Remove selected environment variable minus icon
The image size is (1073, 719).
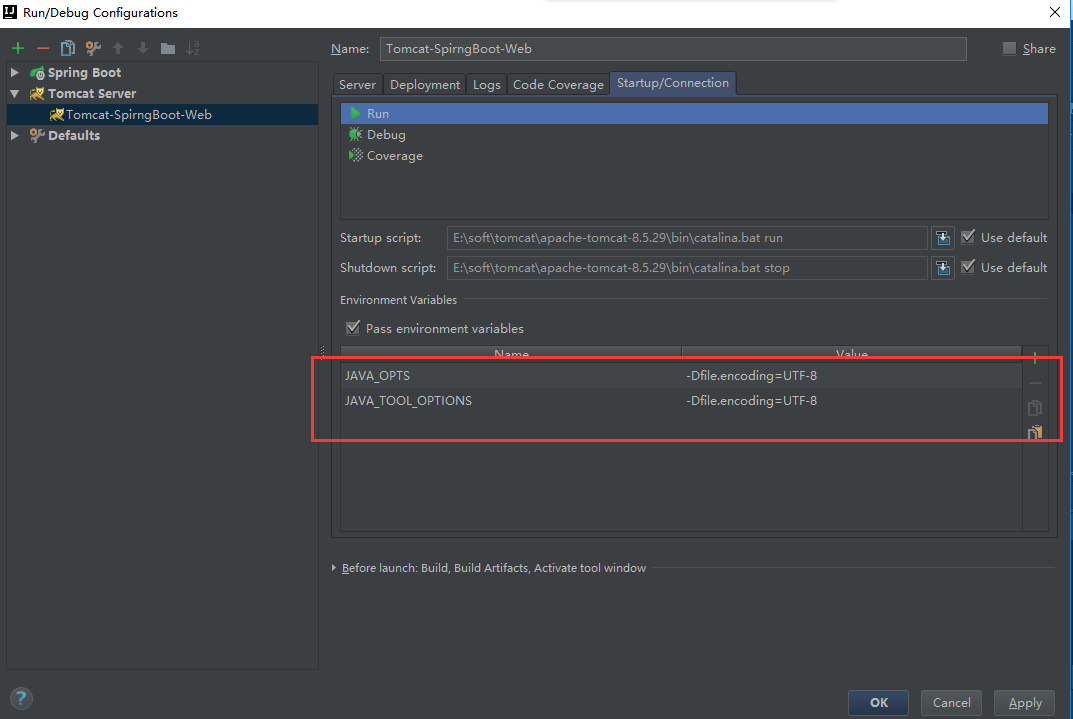click(1035, 383)
